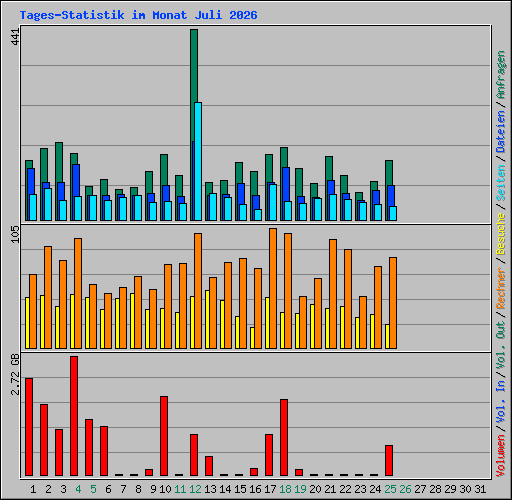This screenshot has width=512, height=500.
Task: Click the red Volumen bar on day 10
Action: coord(164,436)
